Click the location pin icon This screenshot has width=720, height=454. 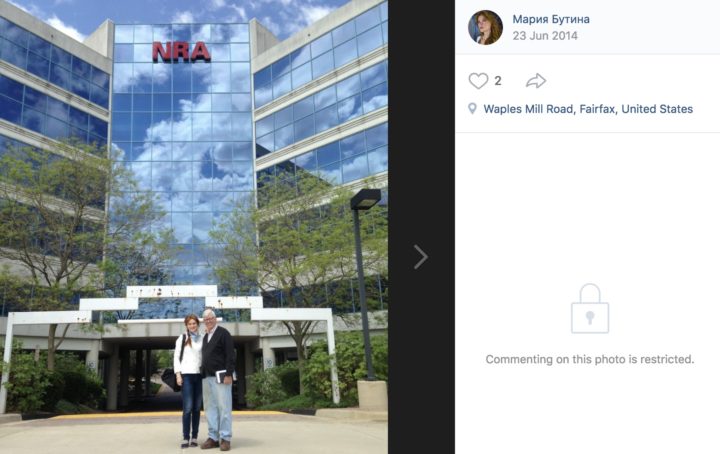472,109
